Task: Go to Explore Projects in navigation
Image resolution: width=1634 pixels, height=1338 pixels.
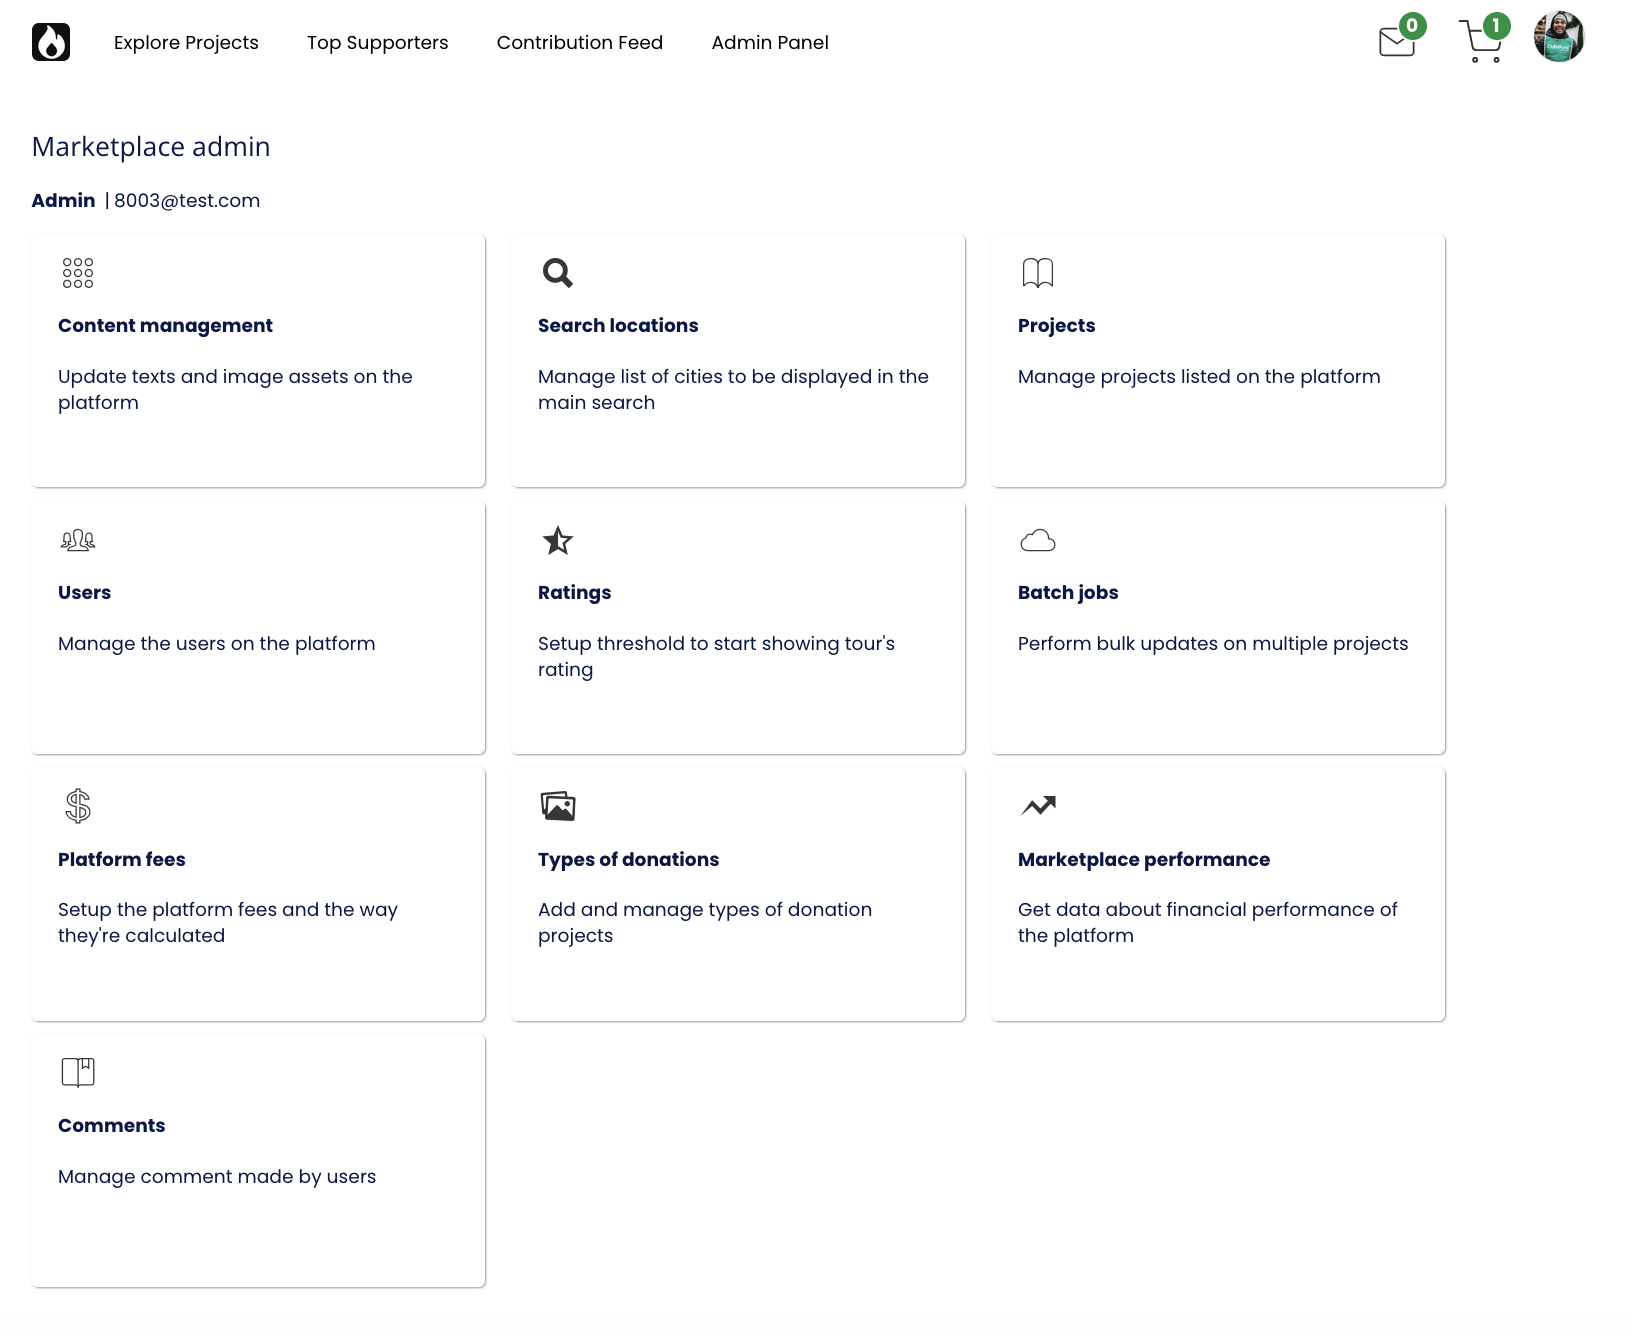Action: tap(186, 43)
